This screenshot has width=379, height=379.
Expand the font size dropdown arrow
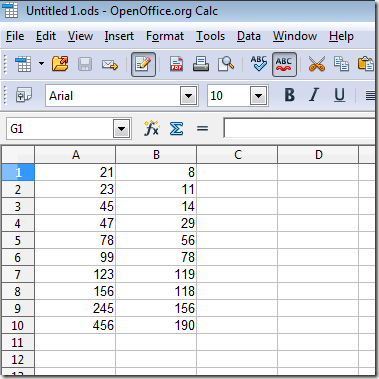click(259, 96)
